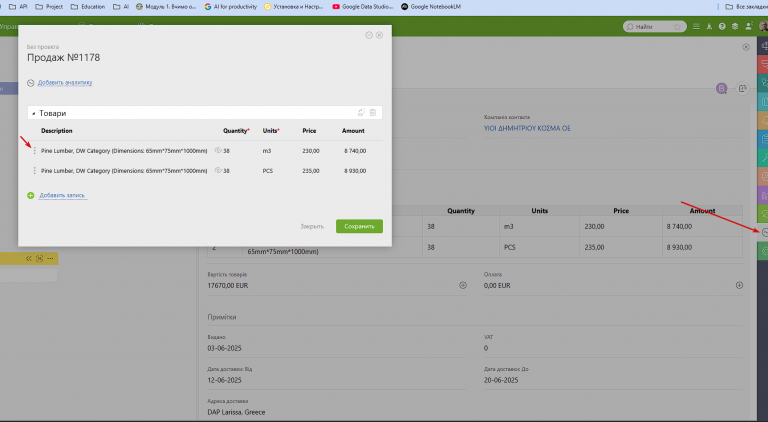The height and width of the screenshot is (422, 768).
Task: Open the three-dots menu on the yellow bar
Action: 50,258
